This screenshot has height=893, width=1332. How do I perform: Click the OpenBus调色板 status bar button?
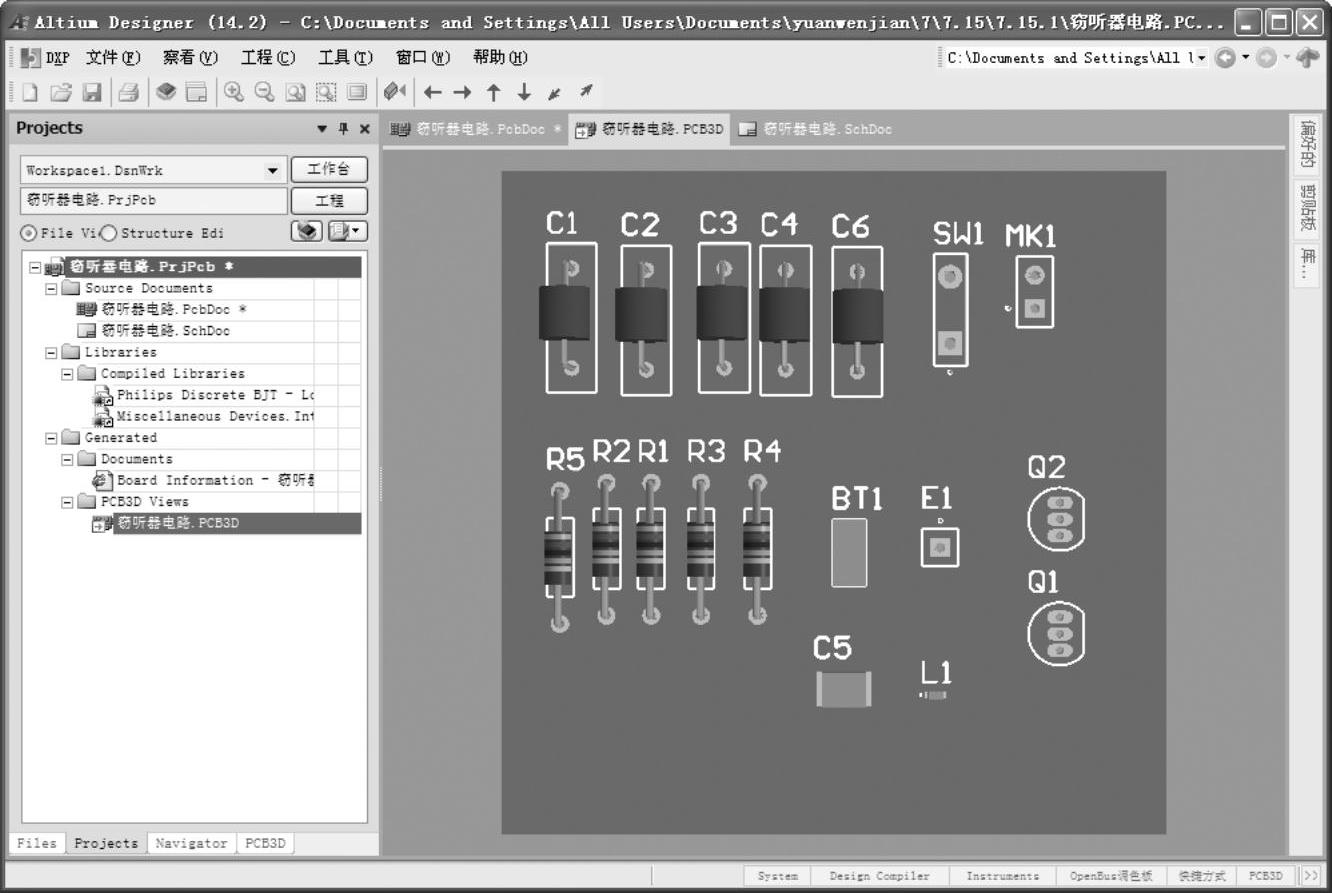click(1111, 876)
